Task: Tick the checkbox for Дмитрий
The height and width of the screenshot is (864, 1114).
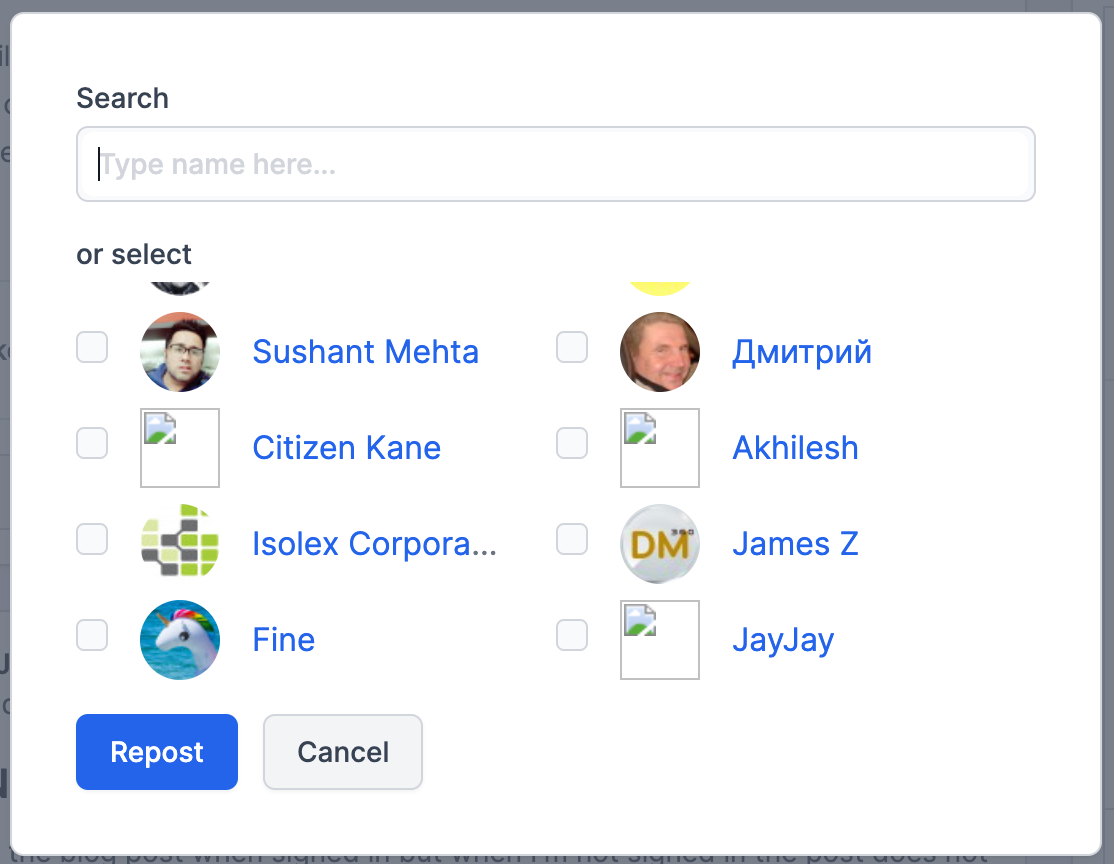Action: click(572, 347)
